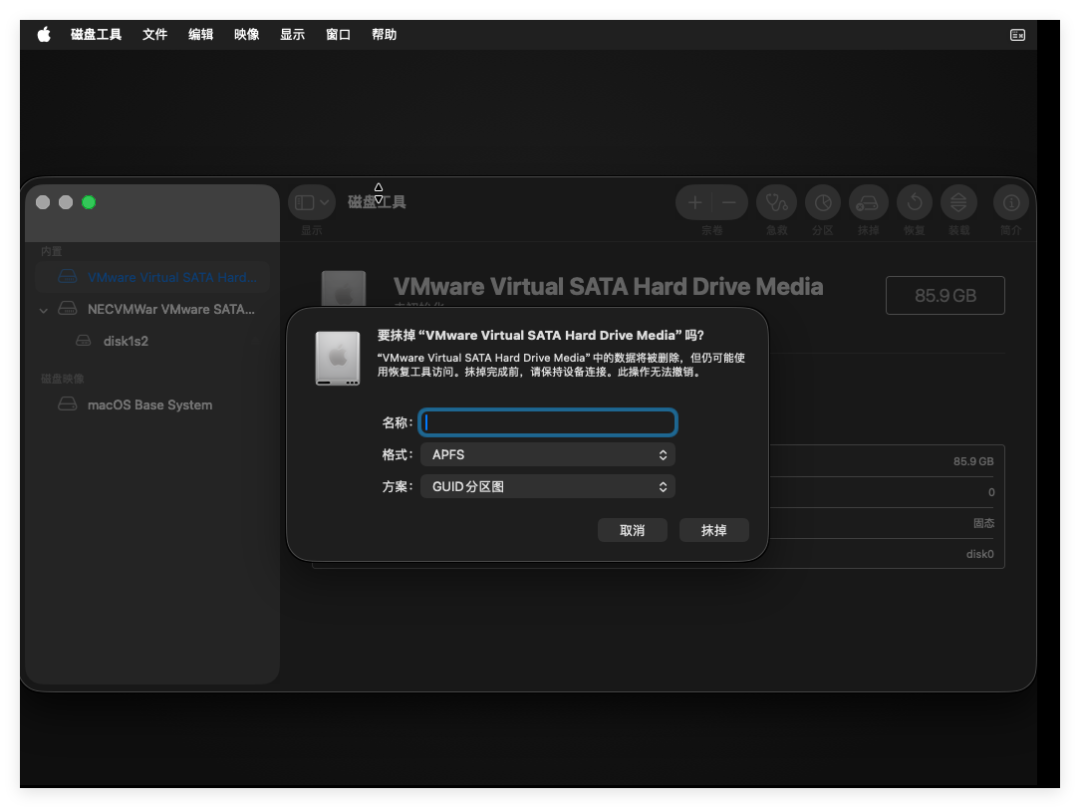This screenshot has height=808, width=1080.
Task: Click the 固态 type value
Action: pyautogui.click(x=984, y=523)
